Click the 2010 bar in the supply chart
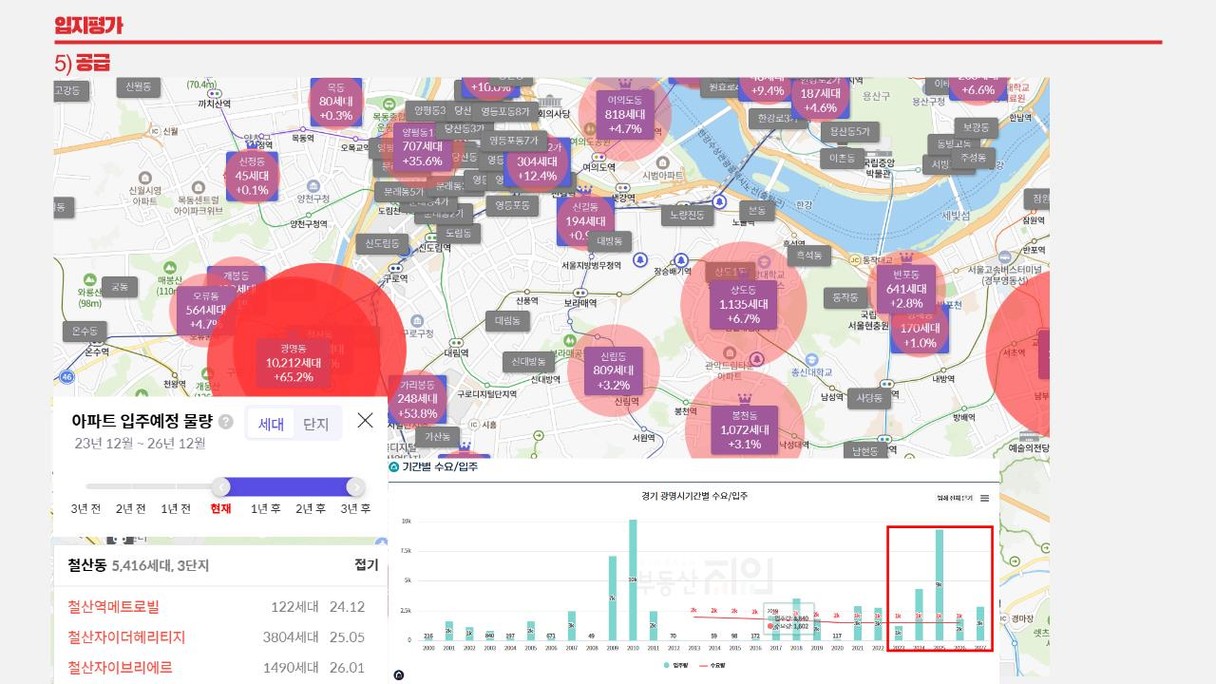Viewport: 1216px width, 684px height. [x=633, y=580]
